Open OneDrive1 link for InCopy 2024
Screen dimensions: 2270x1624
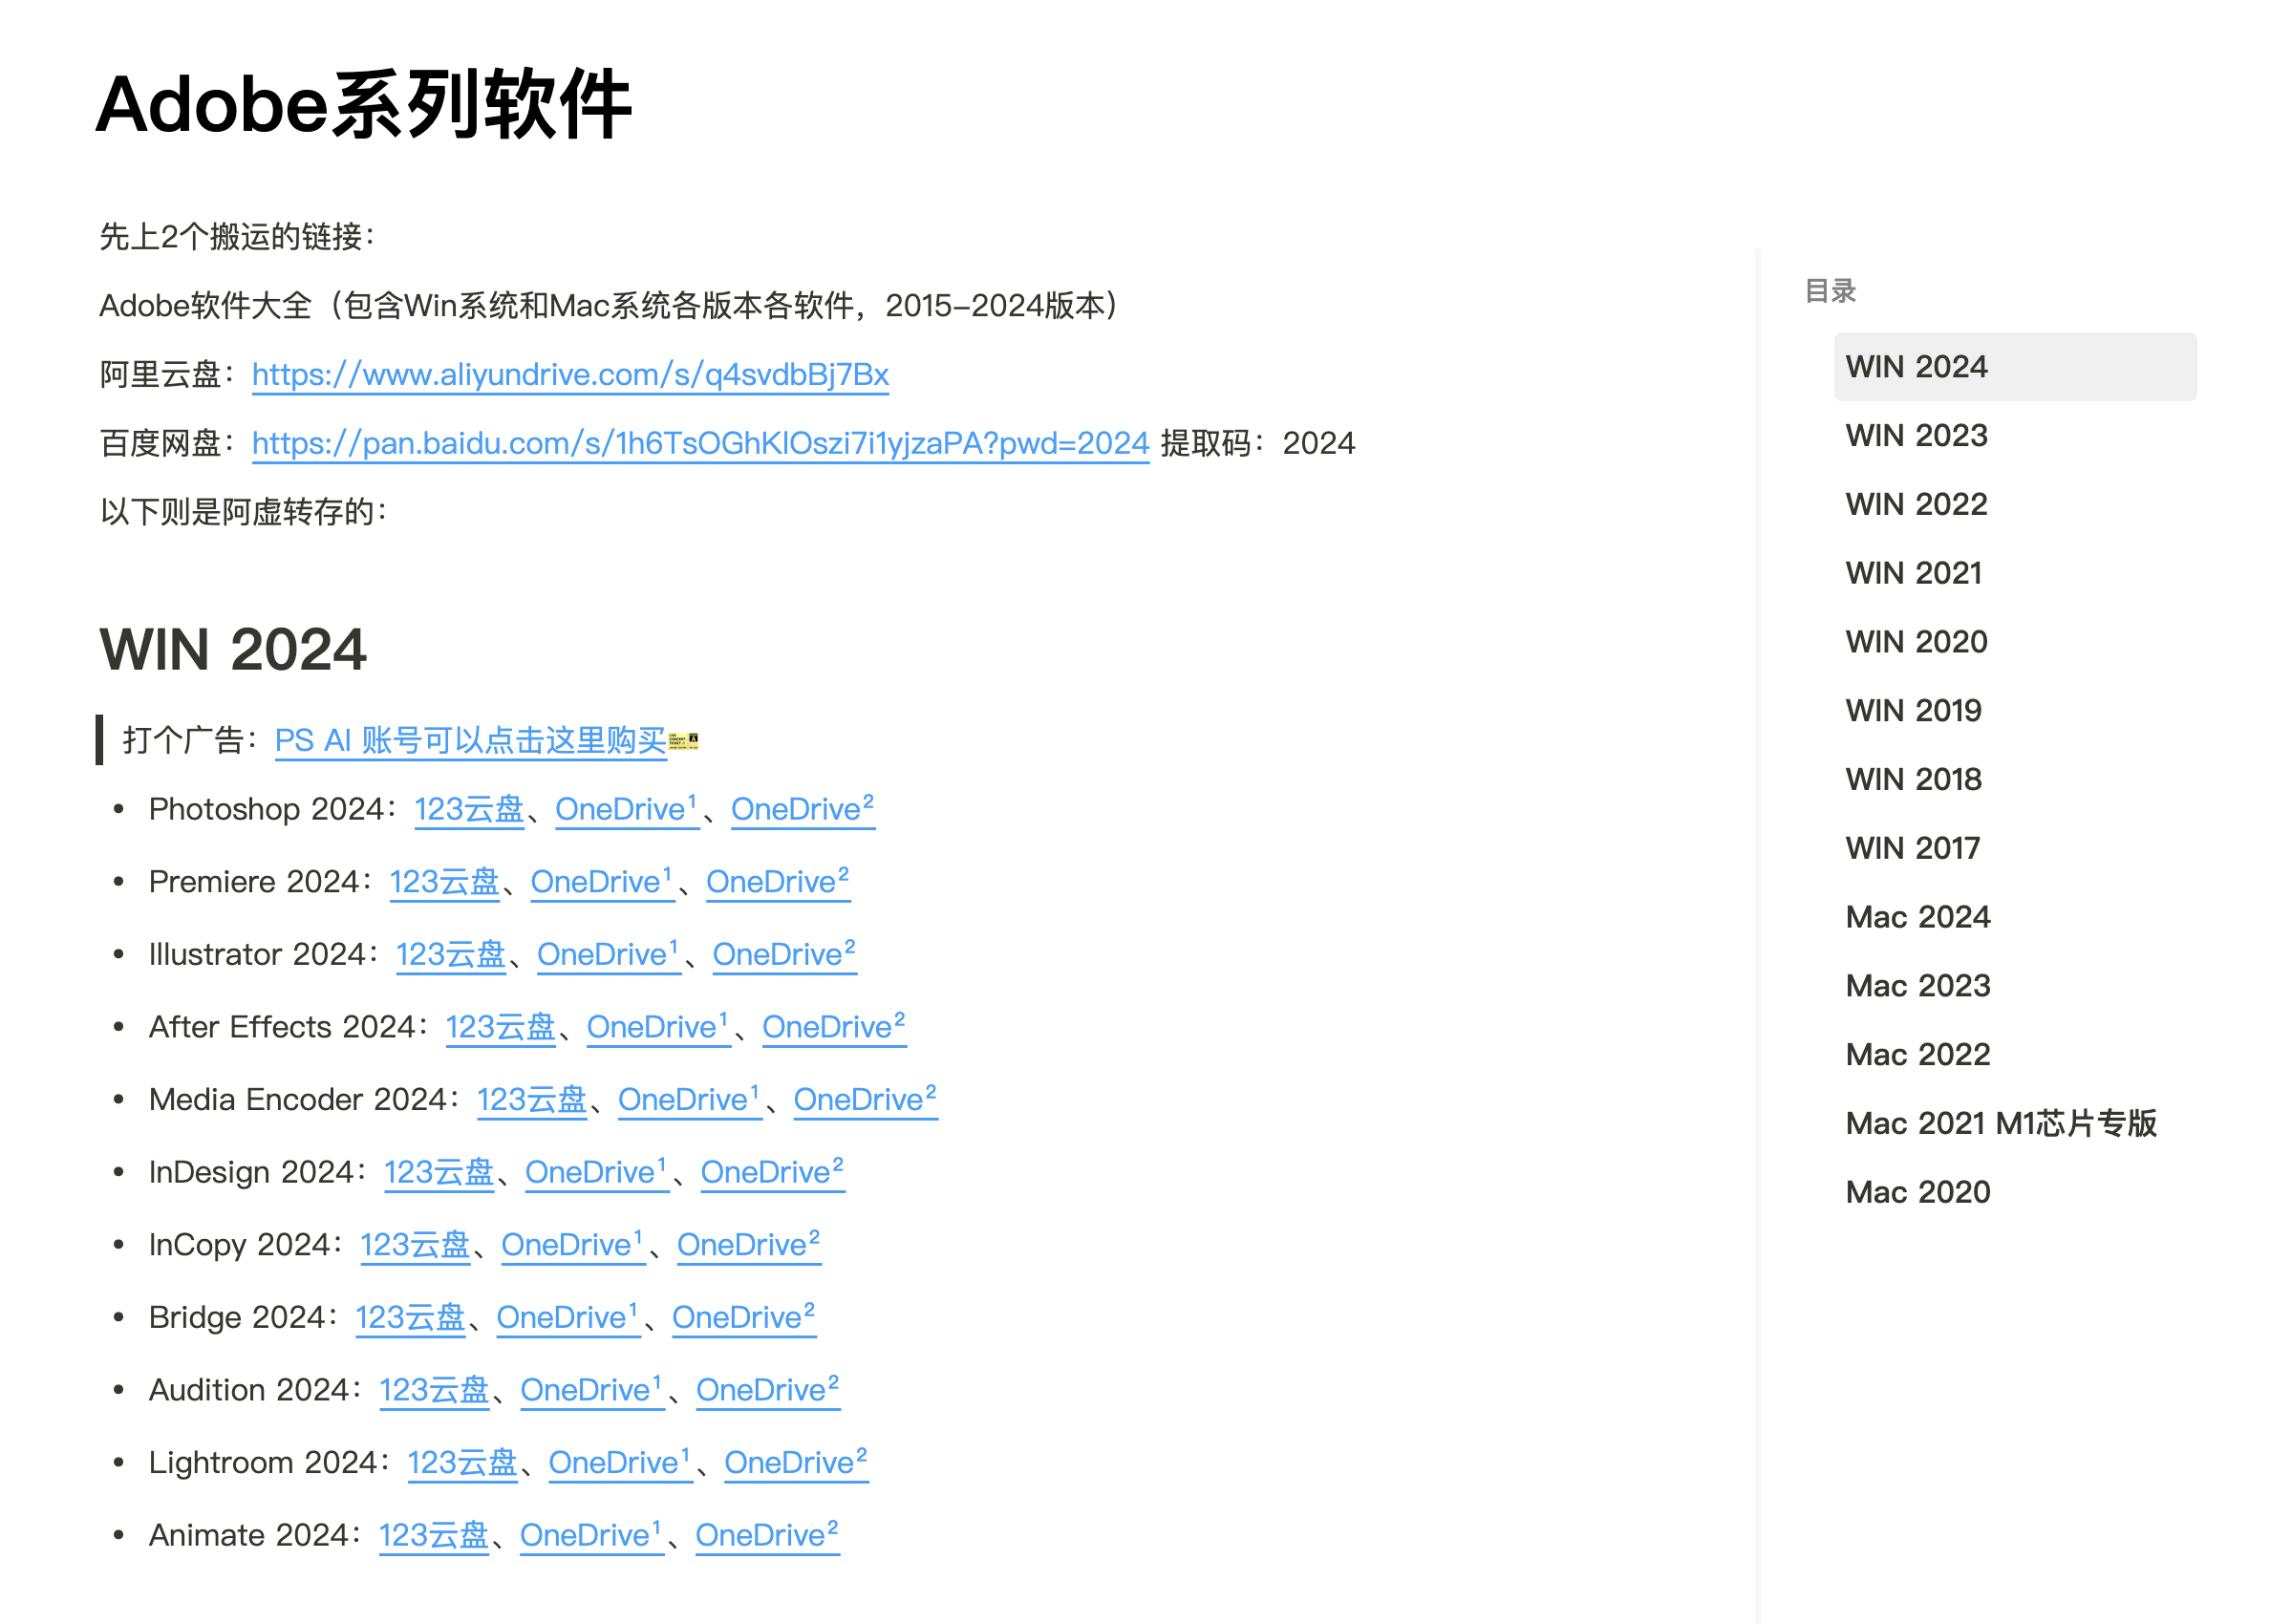pos(572,1245)
